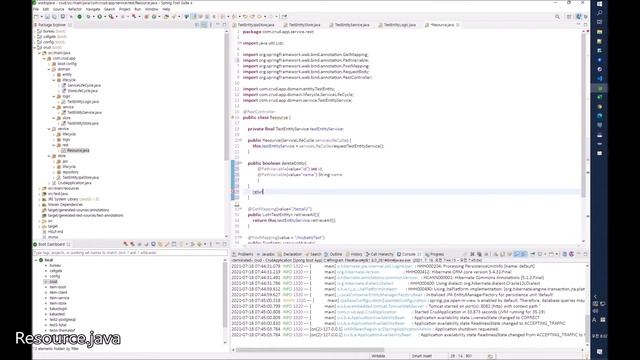Open the Debug button dropdown arrow

click(x=93, y=17)
